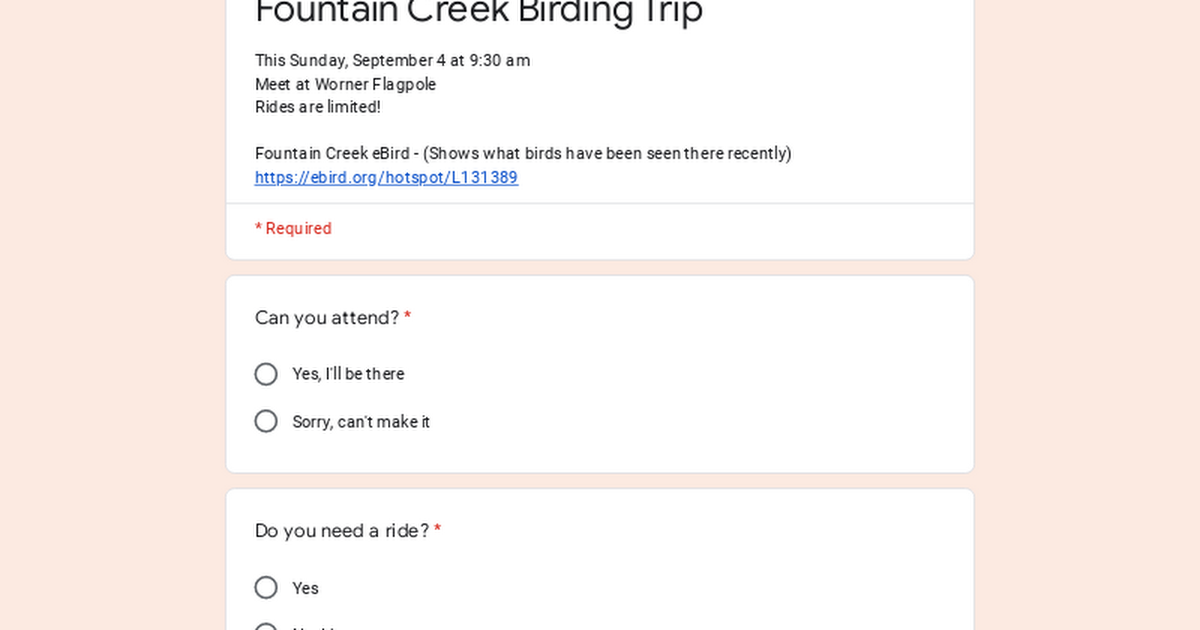Click the "Yes" label under the ride question

point(305,588)
